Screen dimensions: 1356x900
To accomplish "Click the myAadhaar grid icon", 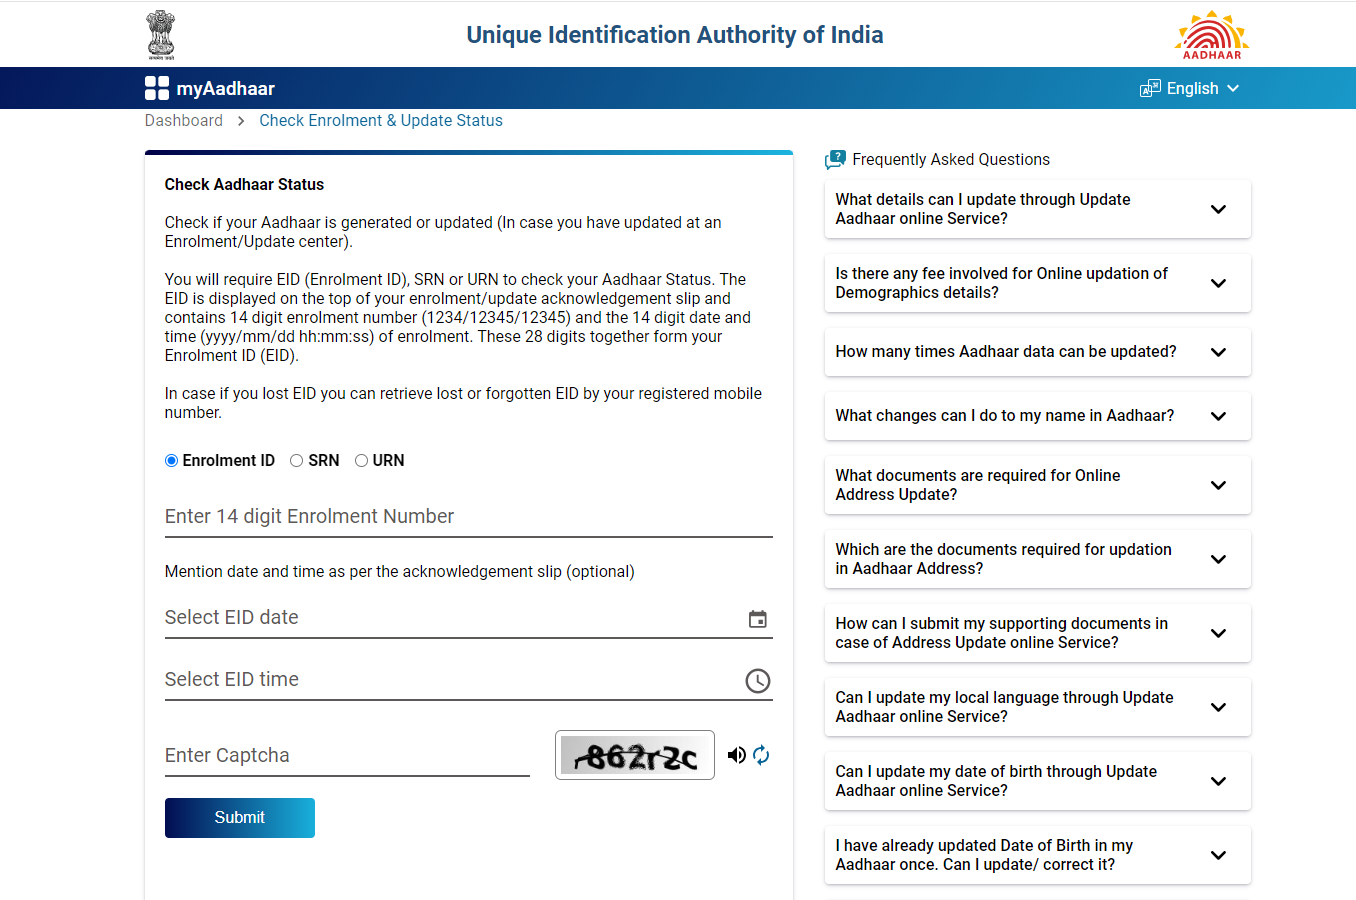I will point(156,88).
